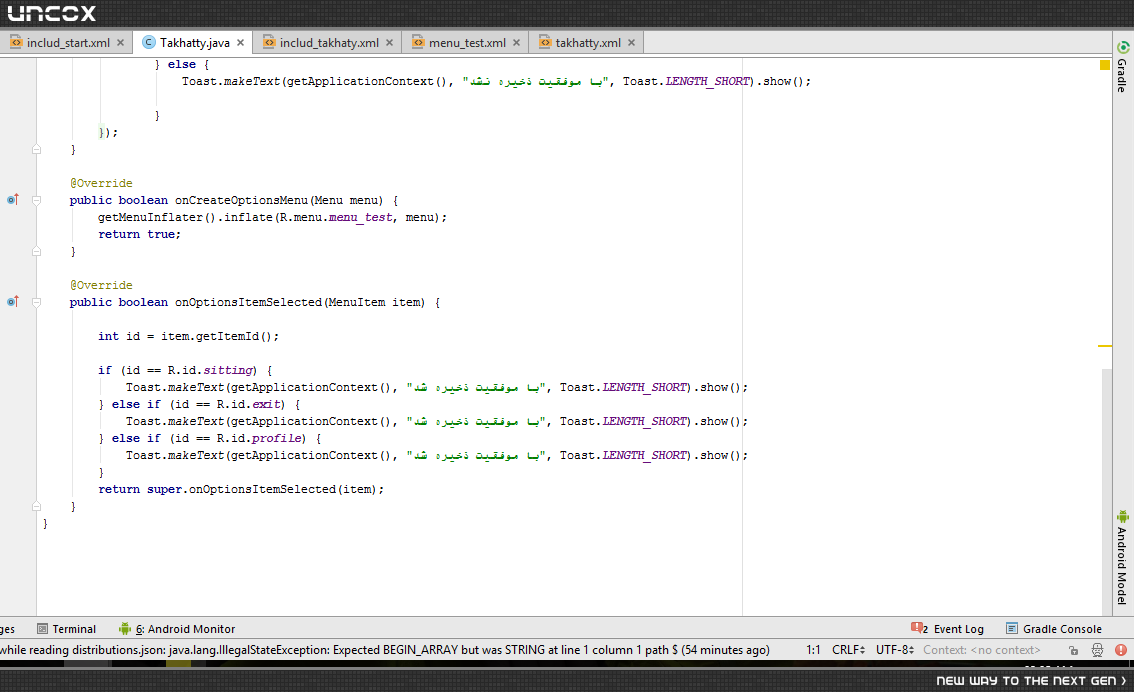1134x692 pixels.
Task: Click the int id = item.getItemId() line
Action: point(188,336)
